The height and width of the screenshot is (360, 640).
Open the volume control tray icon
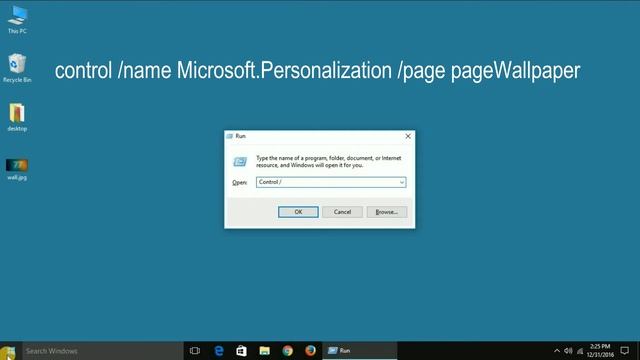(568, 351)
